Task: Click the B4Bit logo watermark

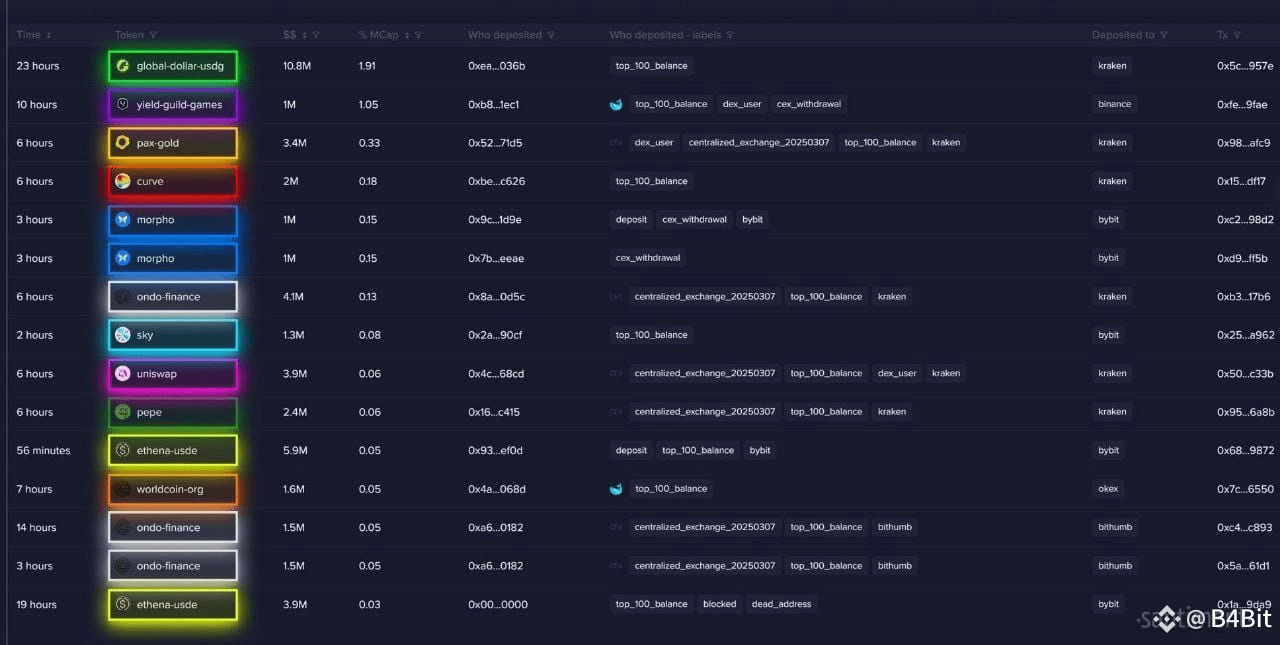Action: tap(1205, 619)
